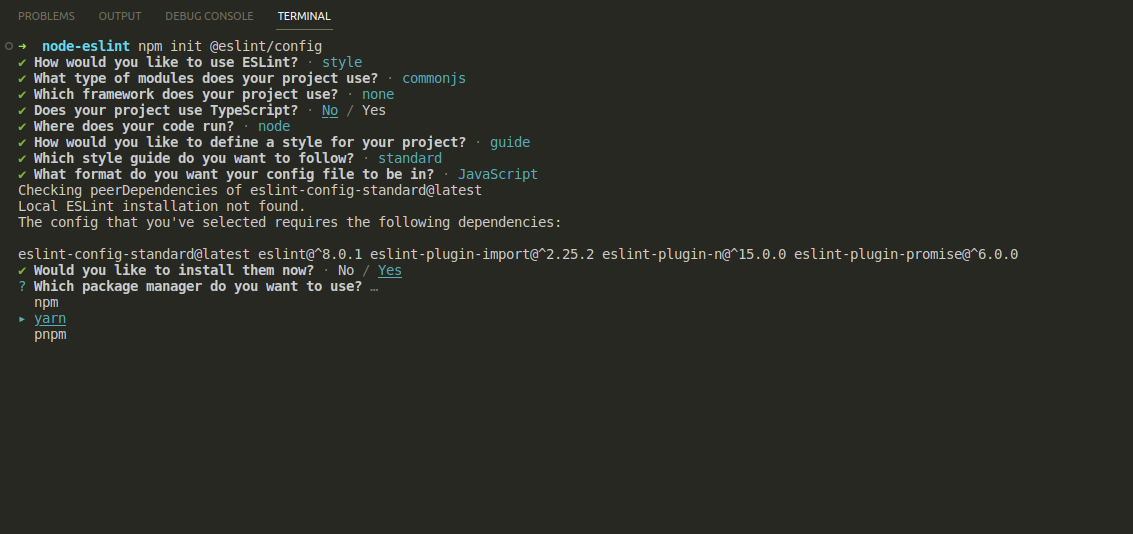Click the underlined "No" in the TypeScript prompt

(x=330, y=110)
